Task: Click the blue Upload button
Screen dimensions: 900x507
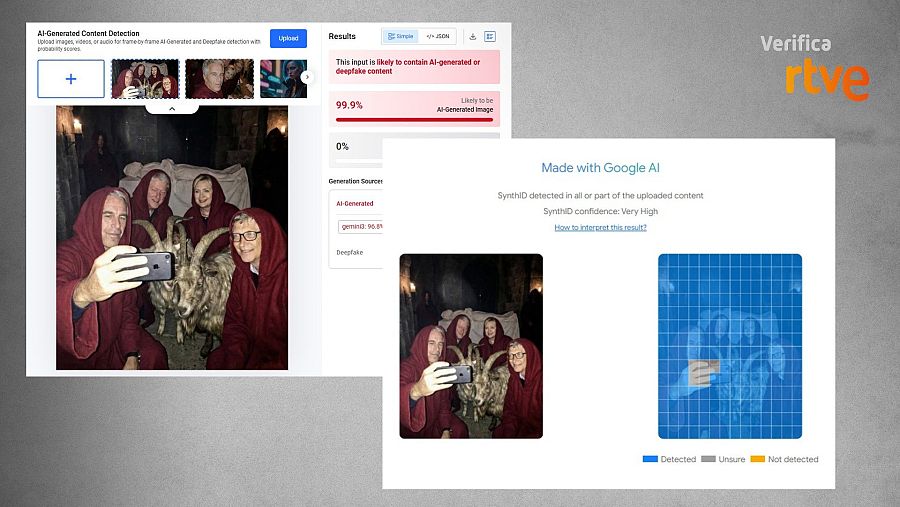Action: tap(288, 38)
